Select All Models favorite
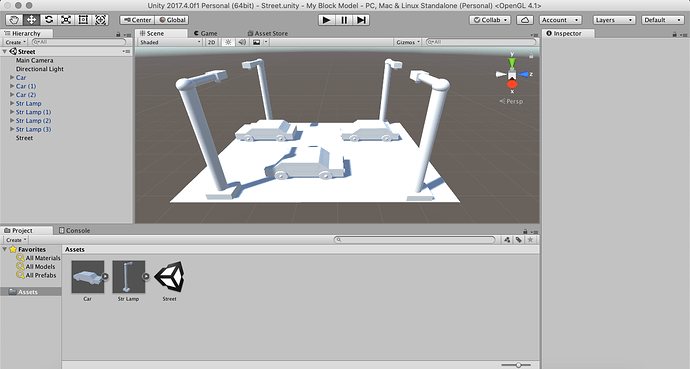 coord(36,267)
